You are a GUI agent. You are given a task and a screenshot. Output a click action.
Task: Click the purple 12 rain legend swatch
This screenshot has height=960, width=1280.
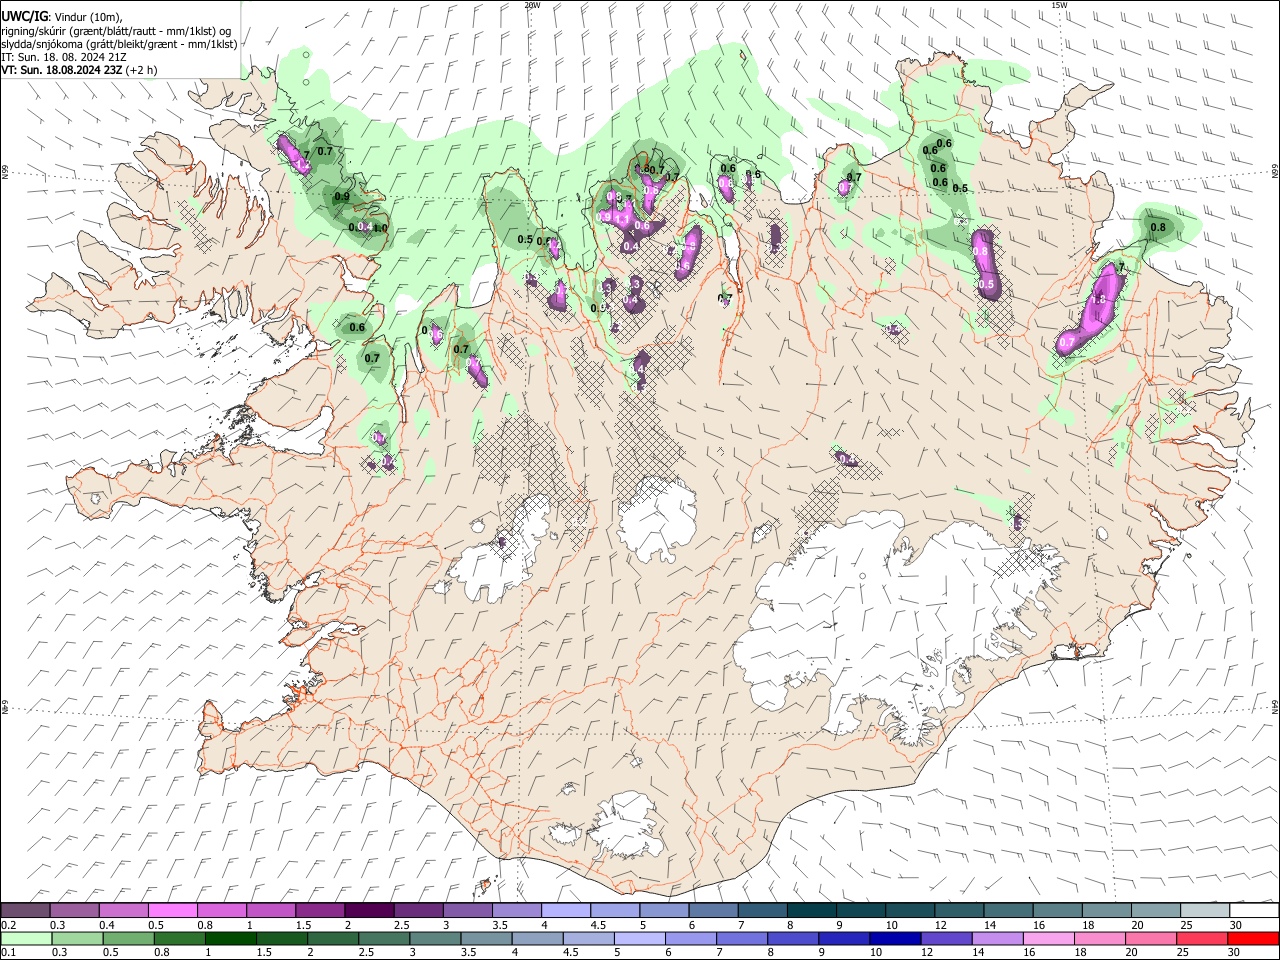946,939
